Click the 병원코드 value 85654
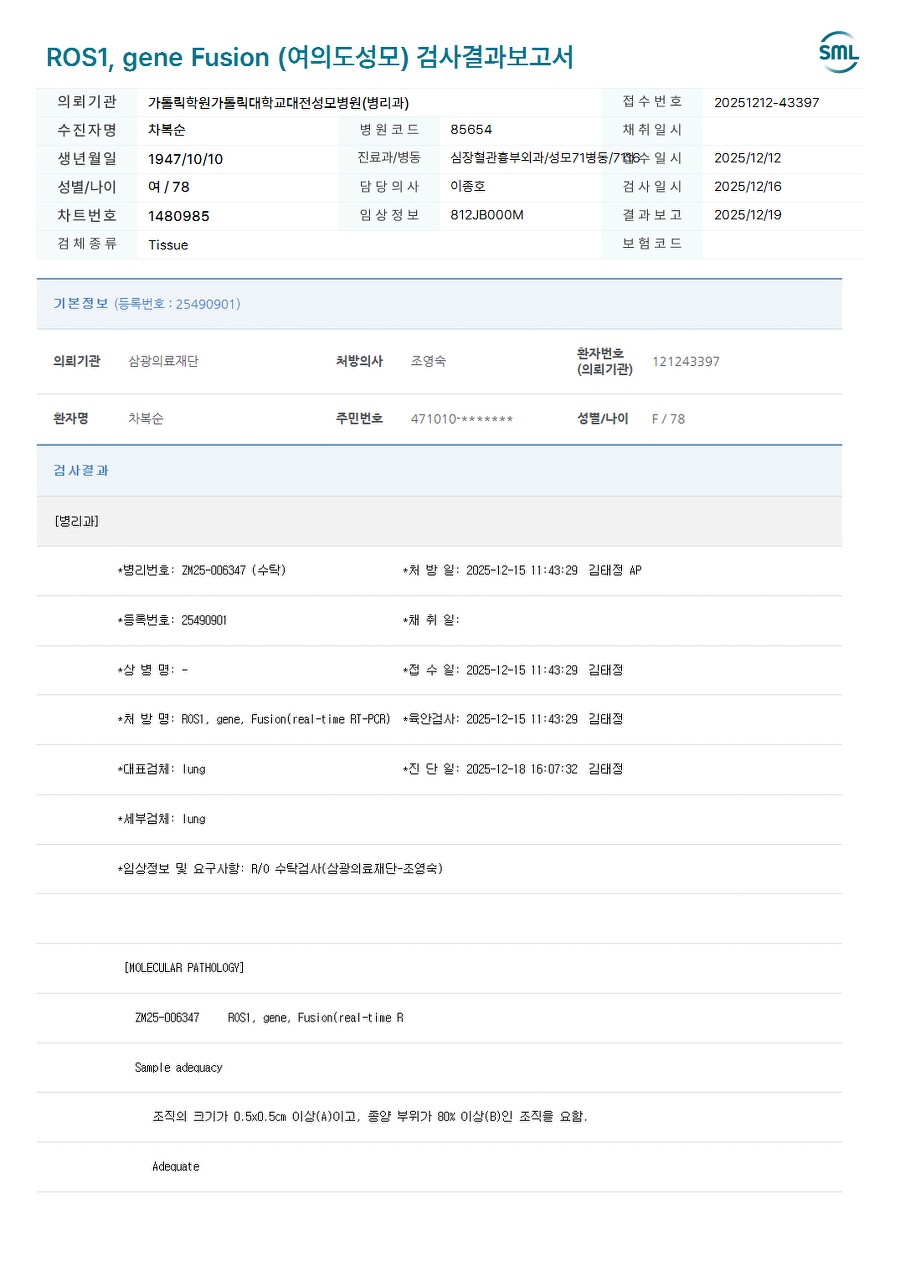 click(x=471, y=130)
